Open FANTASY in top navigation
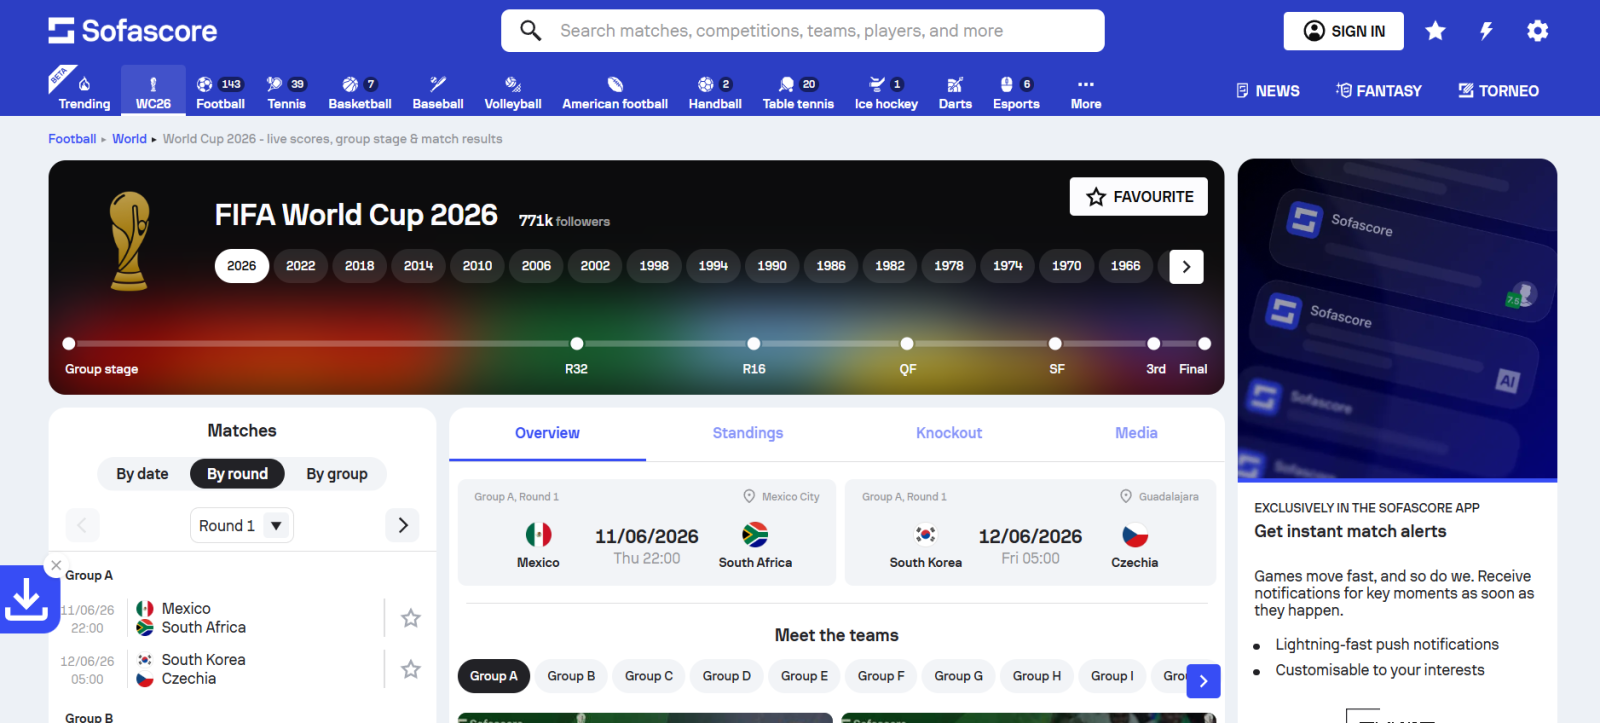1600x723 pixels. (x=1378, y=91)
